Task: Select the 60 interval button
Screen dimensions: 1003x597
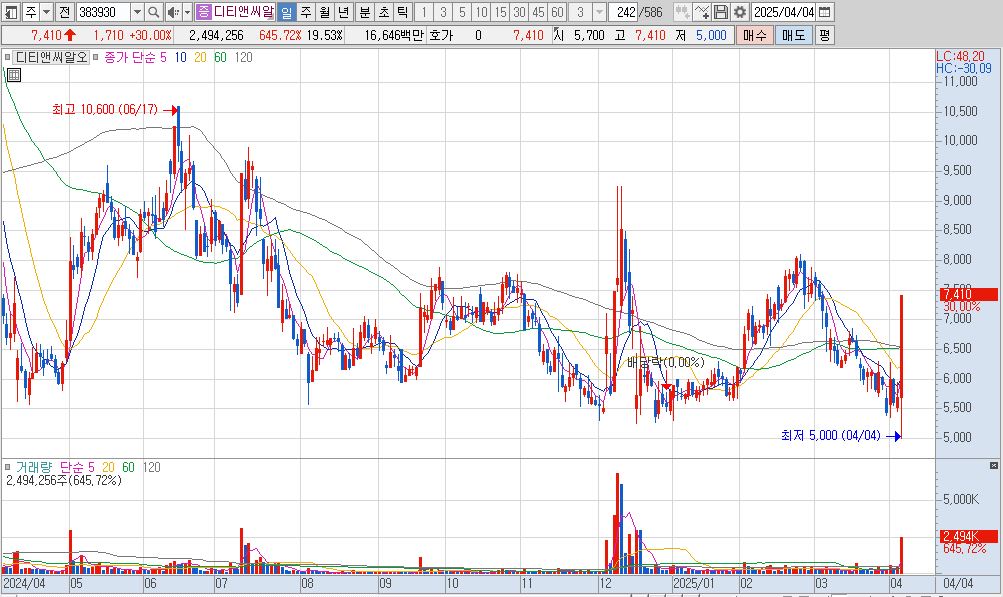Action: (557, 12)
